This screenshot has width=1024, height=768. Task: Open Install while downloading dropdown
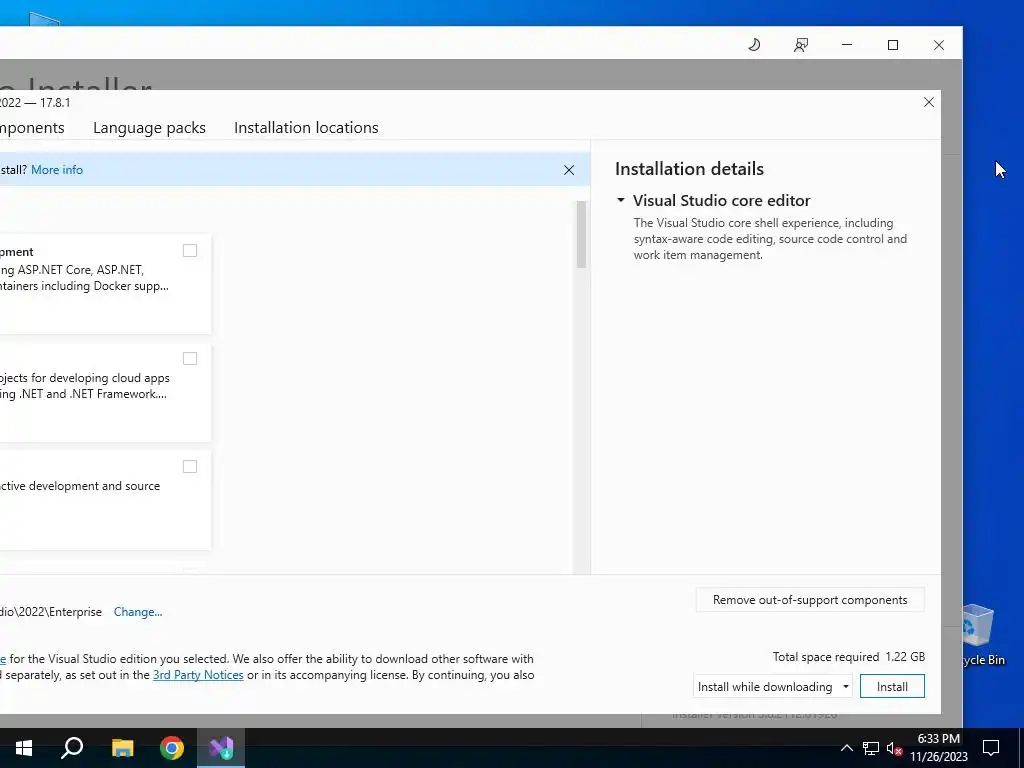click(772, 686)
